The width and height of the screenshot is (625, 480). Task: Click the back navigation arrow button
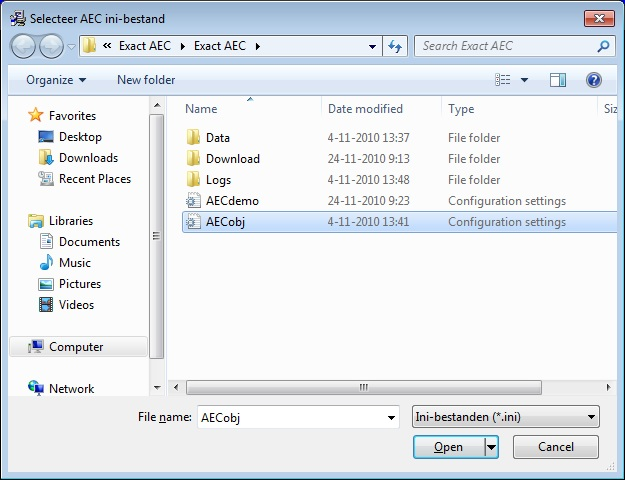click(x=24, y=46)
